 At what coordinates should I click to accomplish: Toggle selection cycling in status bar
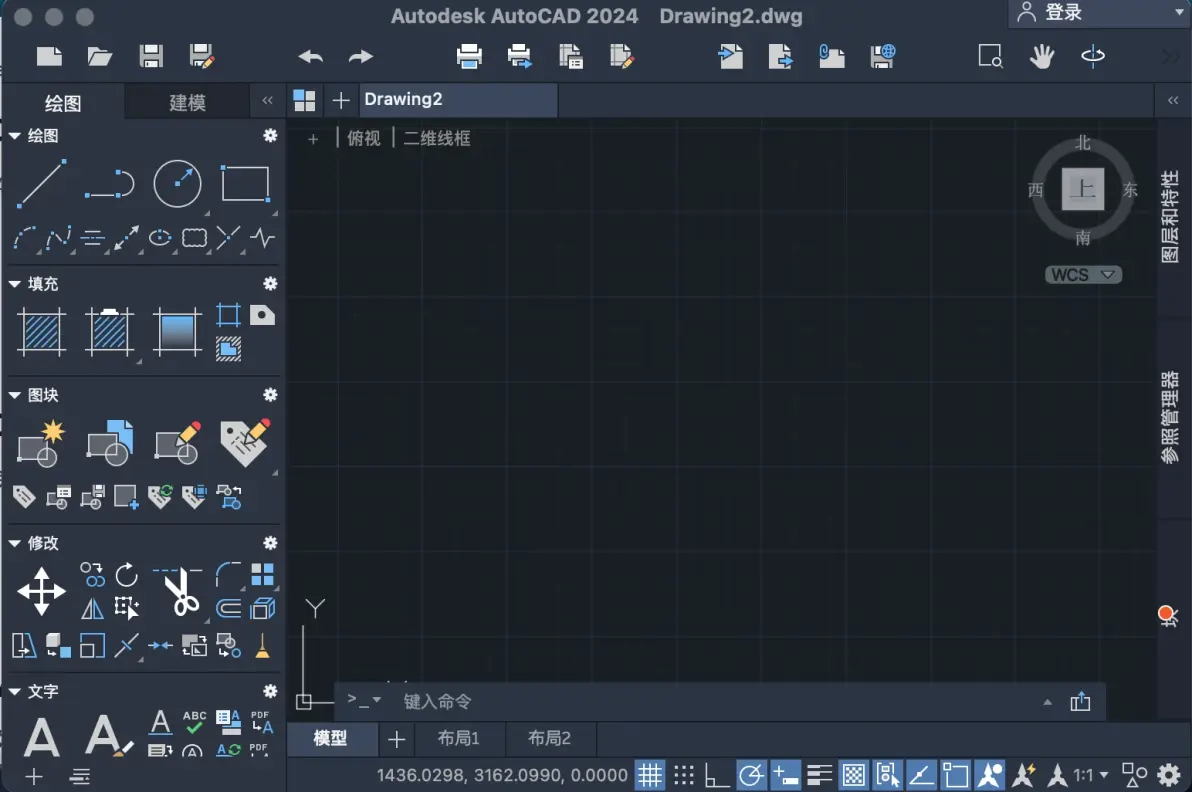point(887,775)
